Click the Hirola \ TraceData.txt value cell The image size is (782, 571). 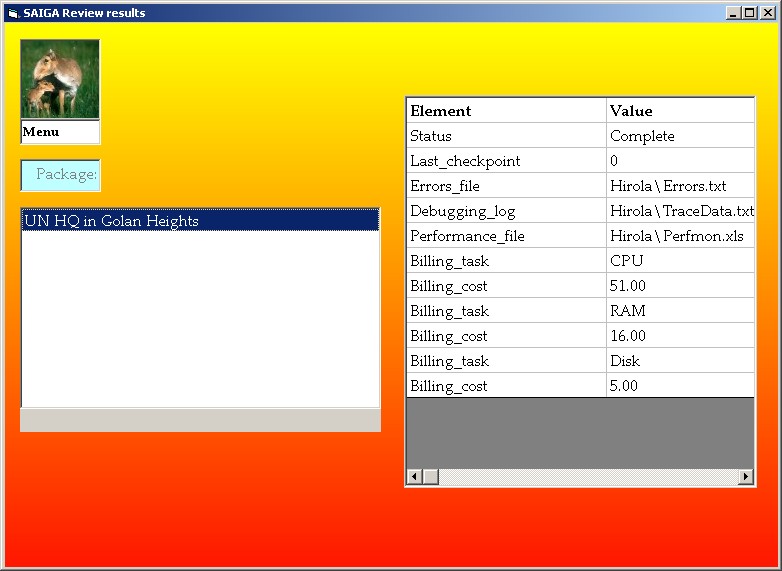(680, 211)
